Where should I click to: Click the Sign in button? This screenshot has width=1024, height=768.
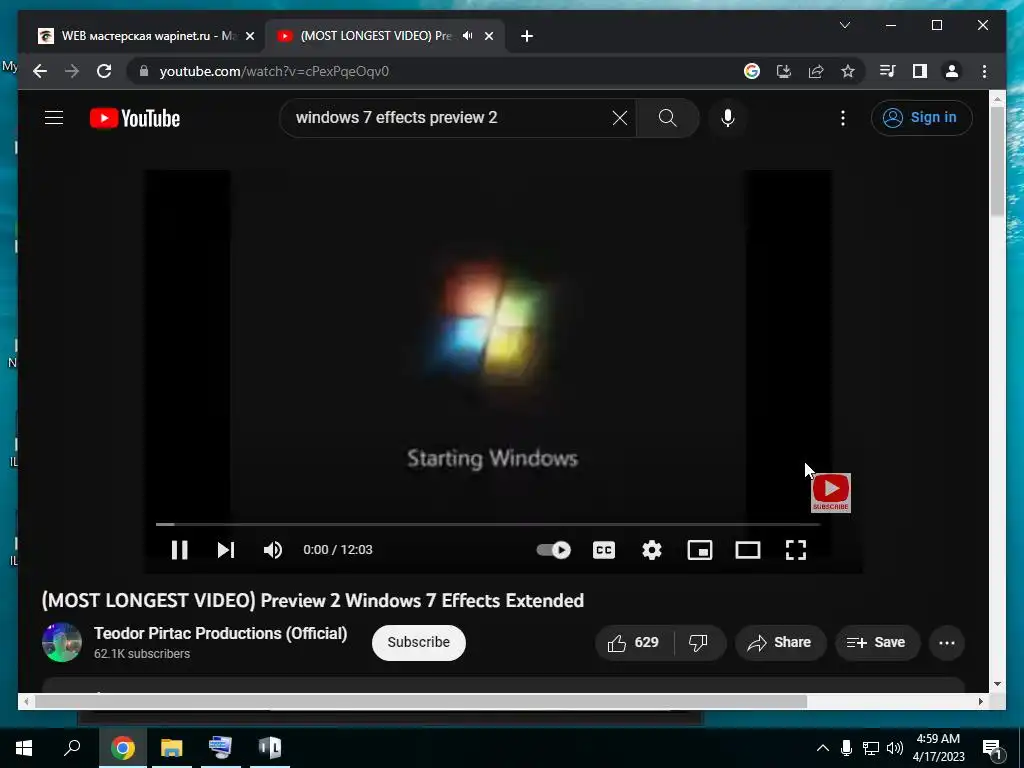pos(921,118)
